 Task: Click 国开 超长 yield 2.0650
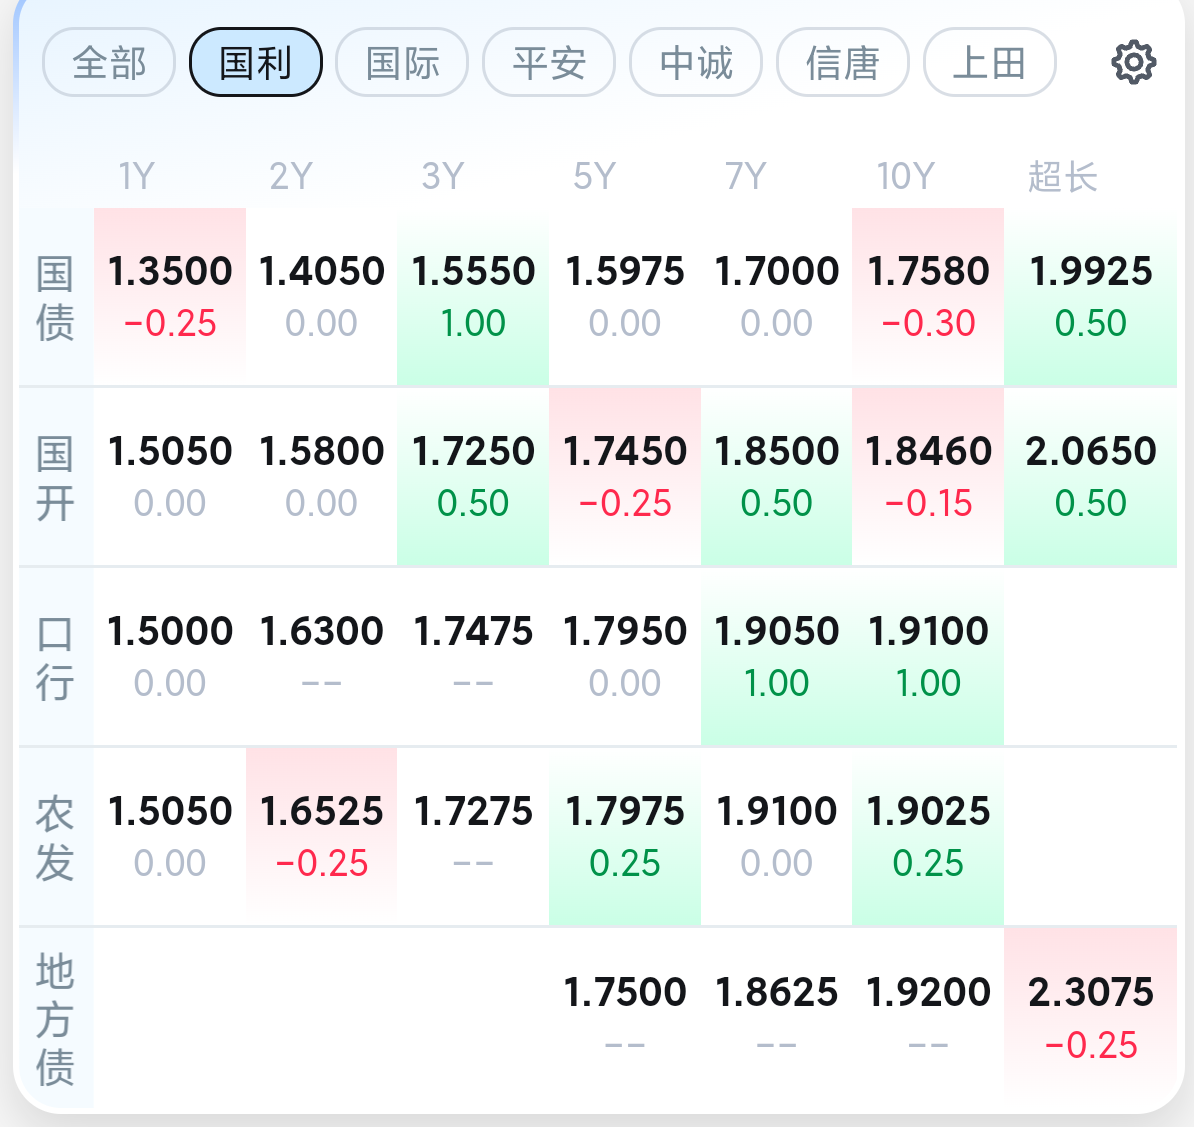click(x=1090, y=476)
